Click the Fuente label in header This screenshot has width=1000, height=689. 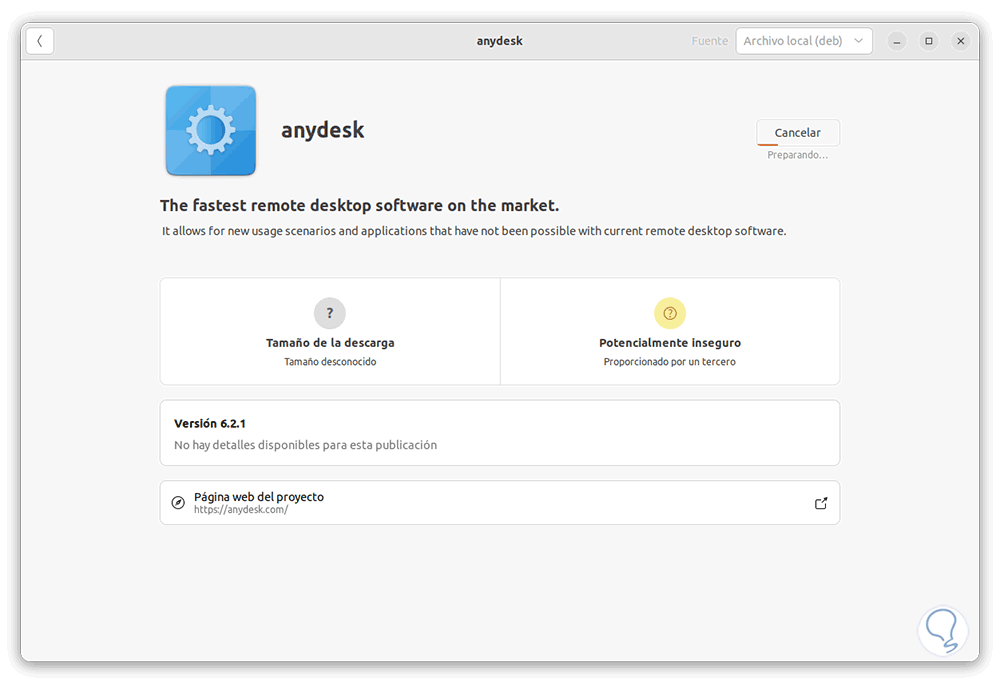click(x=709, y=41)
